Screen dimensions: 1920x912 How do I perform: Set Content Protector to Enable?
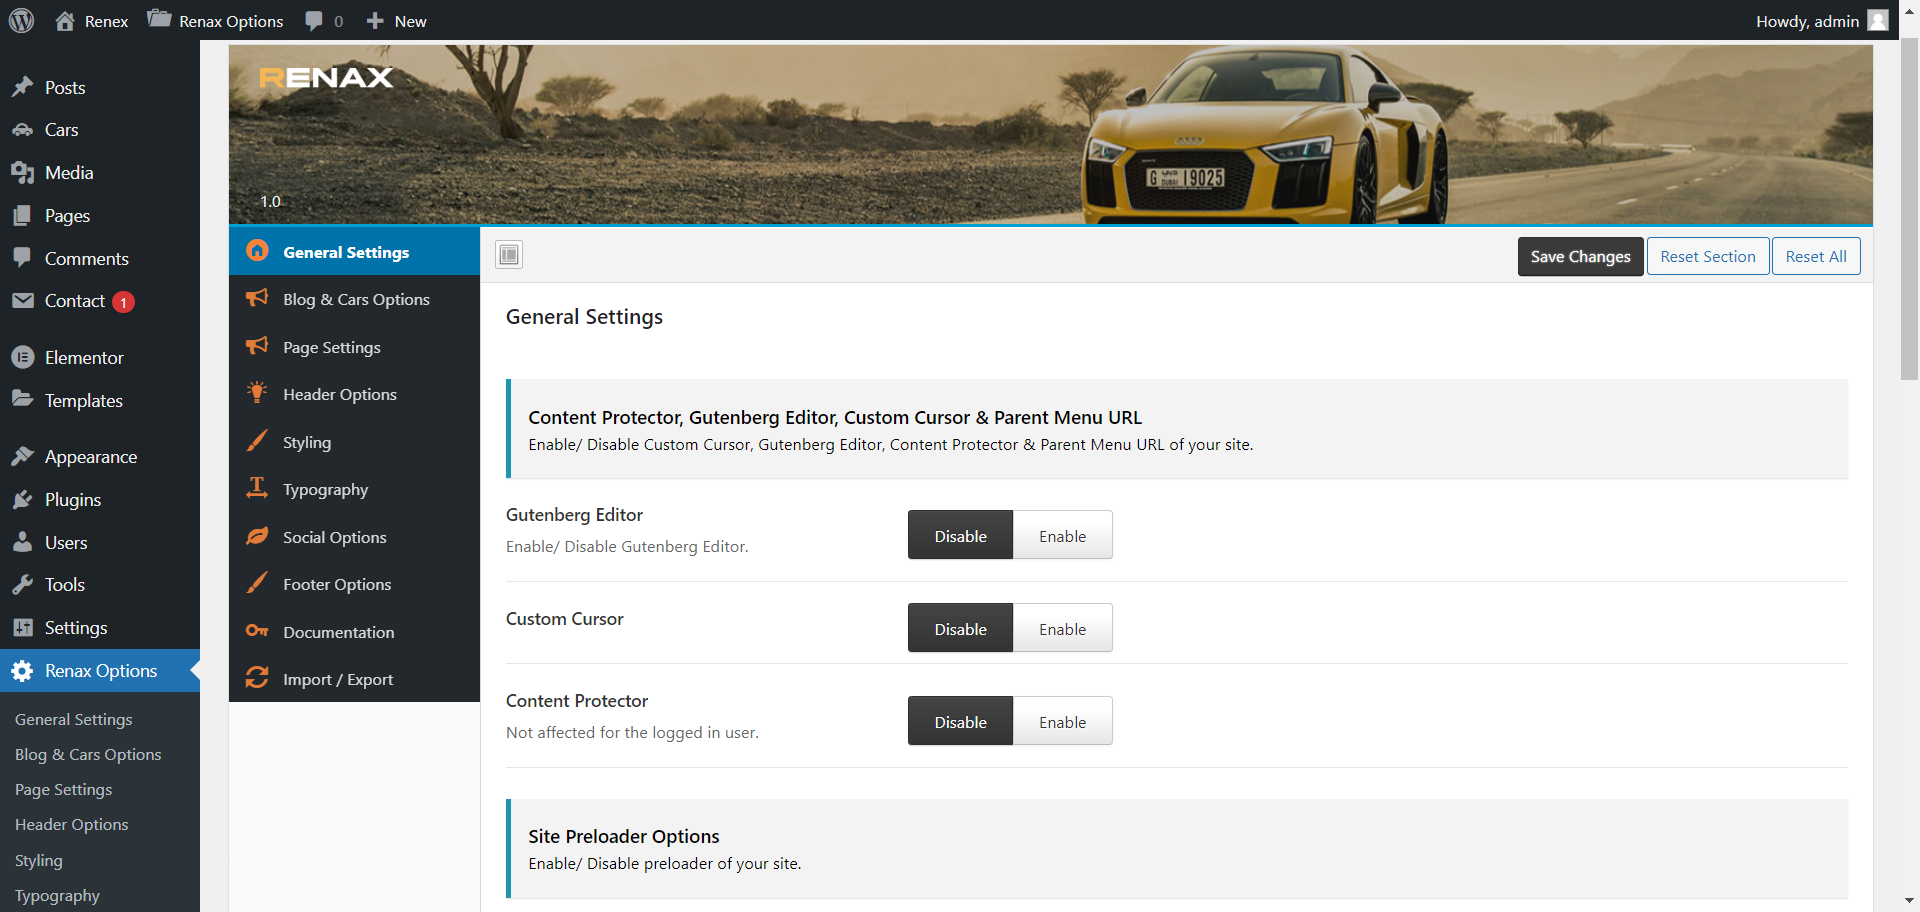[1062, 722]
